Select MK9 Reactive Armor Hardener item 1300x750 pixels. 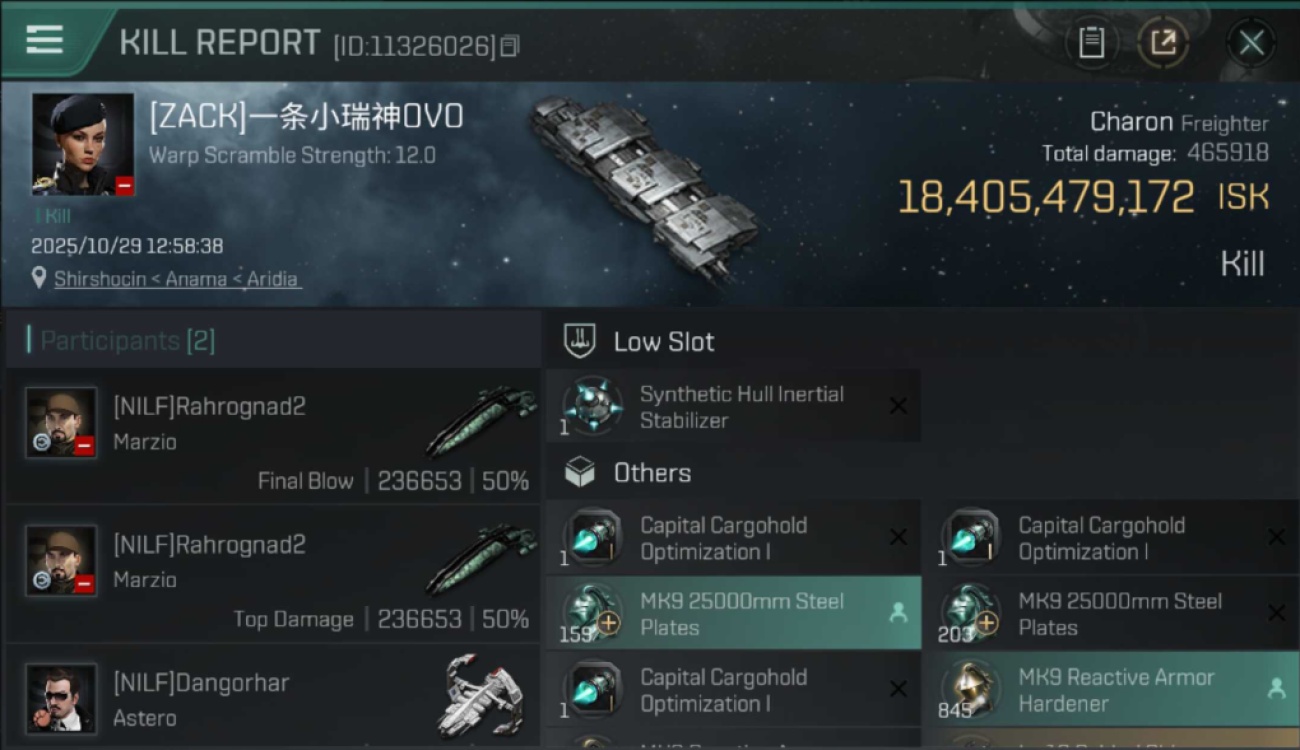tap(1110, 690)
